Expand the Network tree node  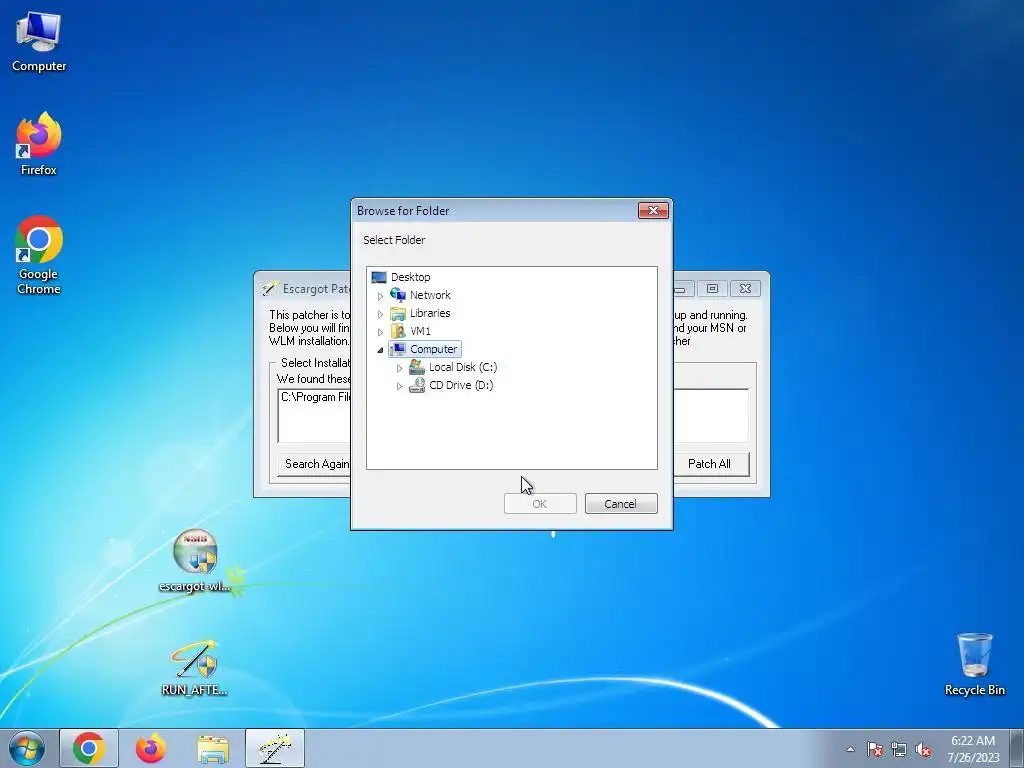tap(381, 296)
